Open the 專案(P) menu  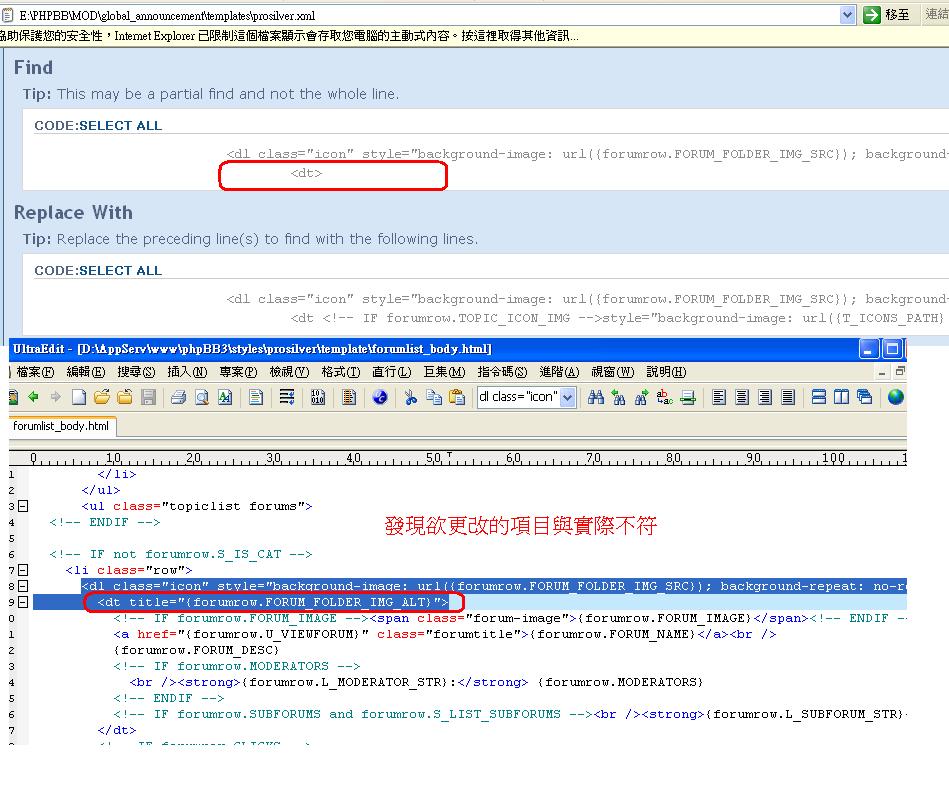(238, 371)
